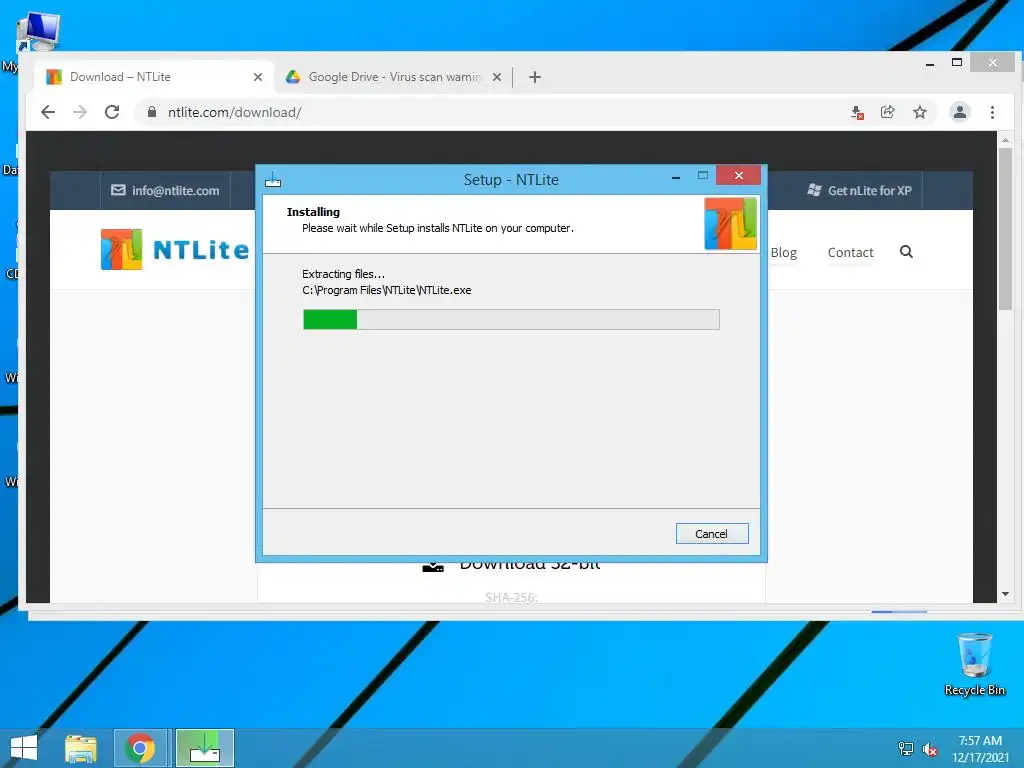Switch to the NTLite setup taskbar item
The width and height of the screenshot is (1024, 768).
click(205, 748)
